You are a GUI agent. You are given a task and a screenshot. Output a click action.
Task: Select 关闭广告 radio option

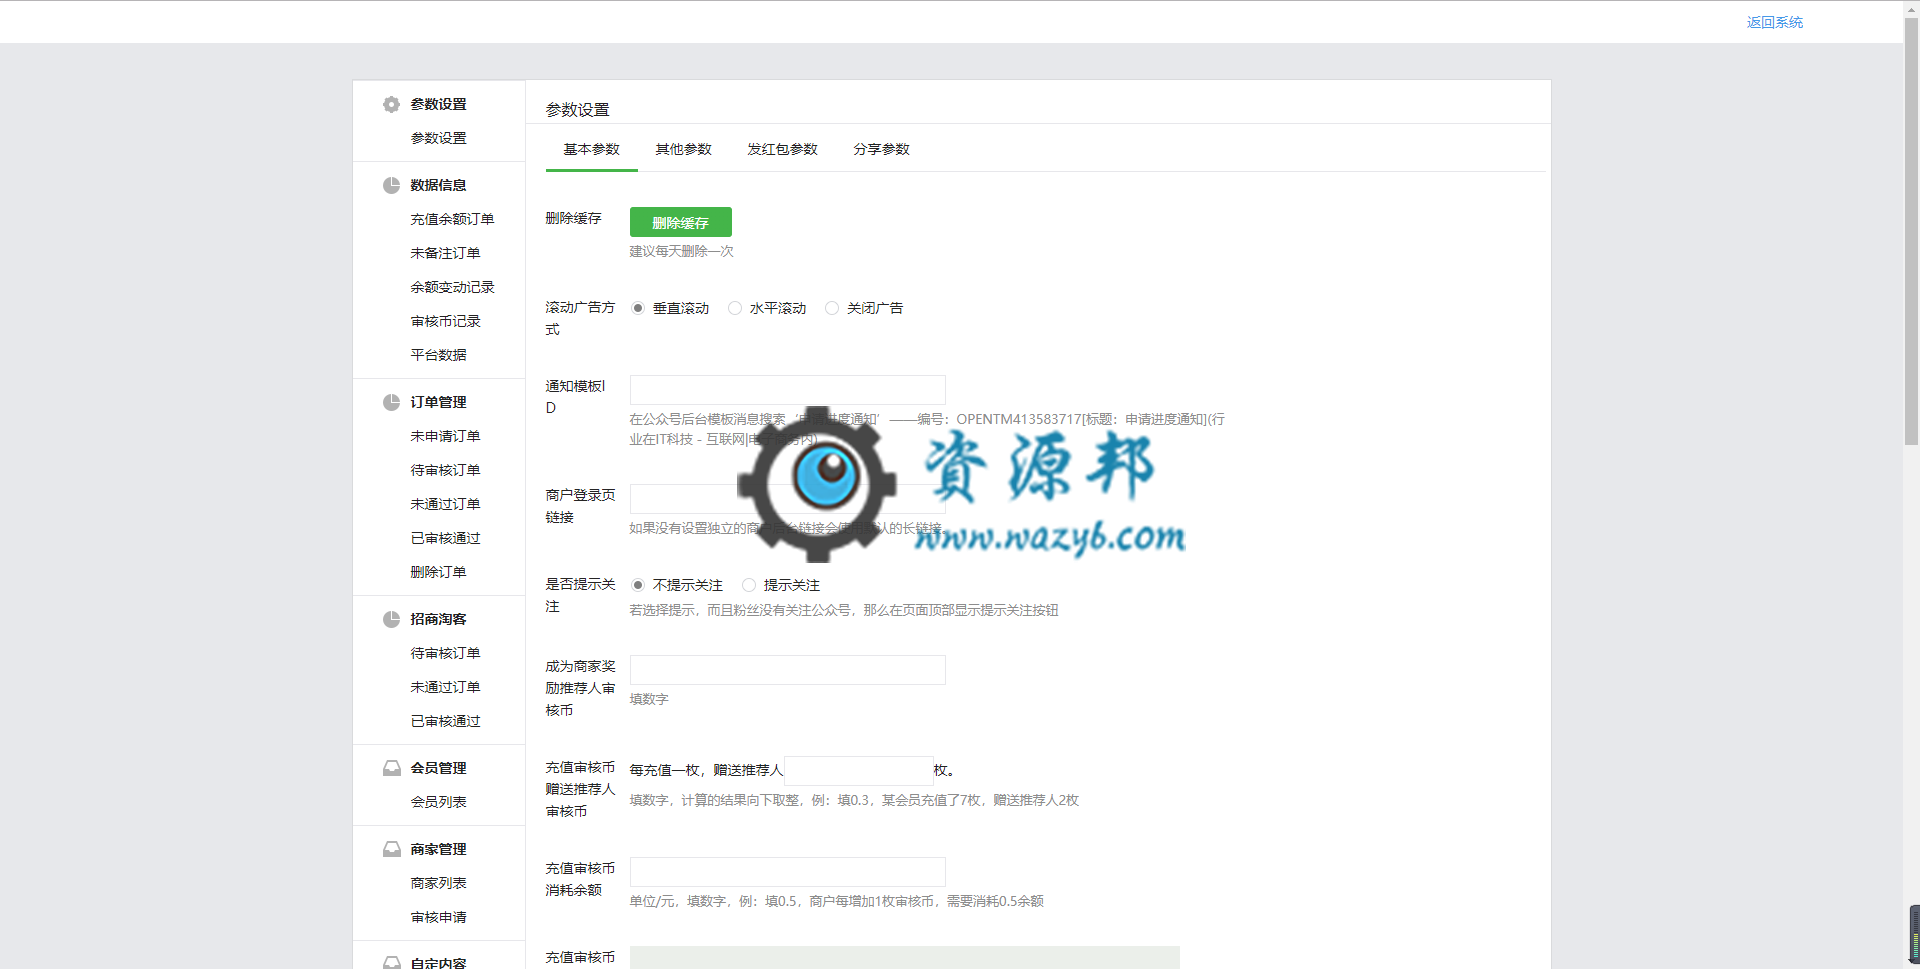831,308
